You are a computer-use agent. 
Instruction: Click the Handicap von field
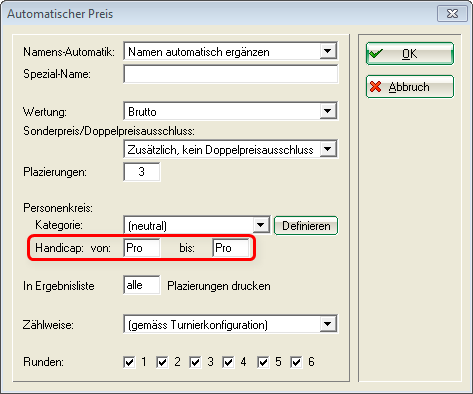(142, 248)
